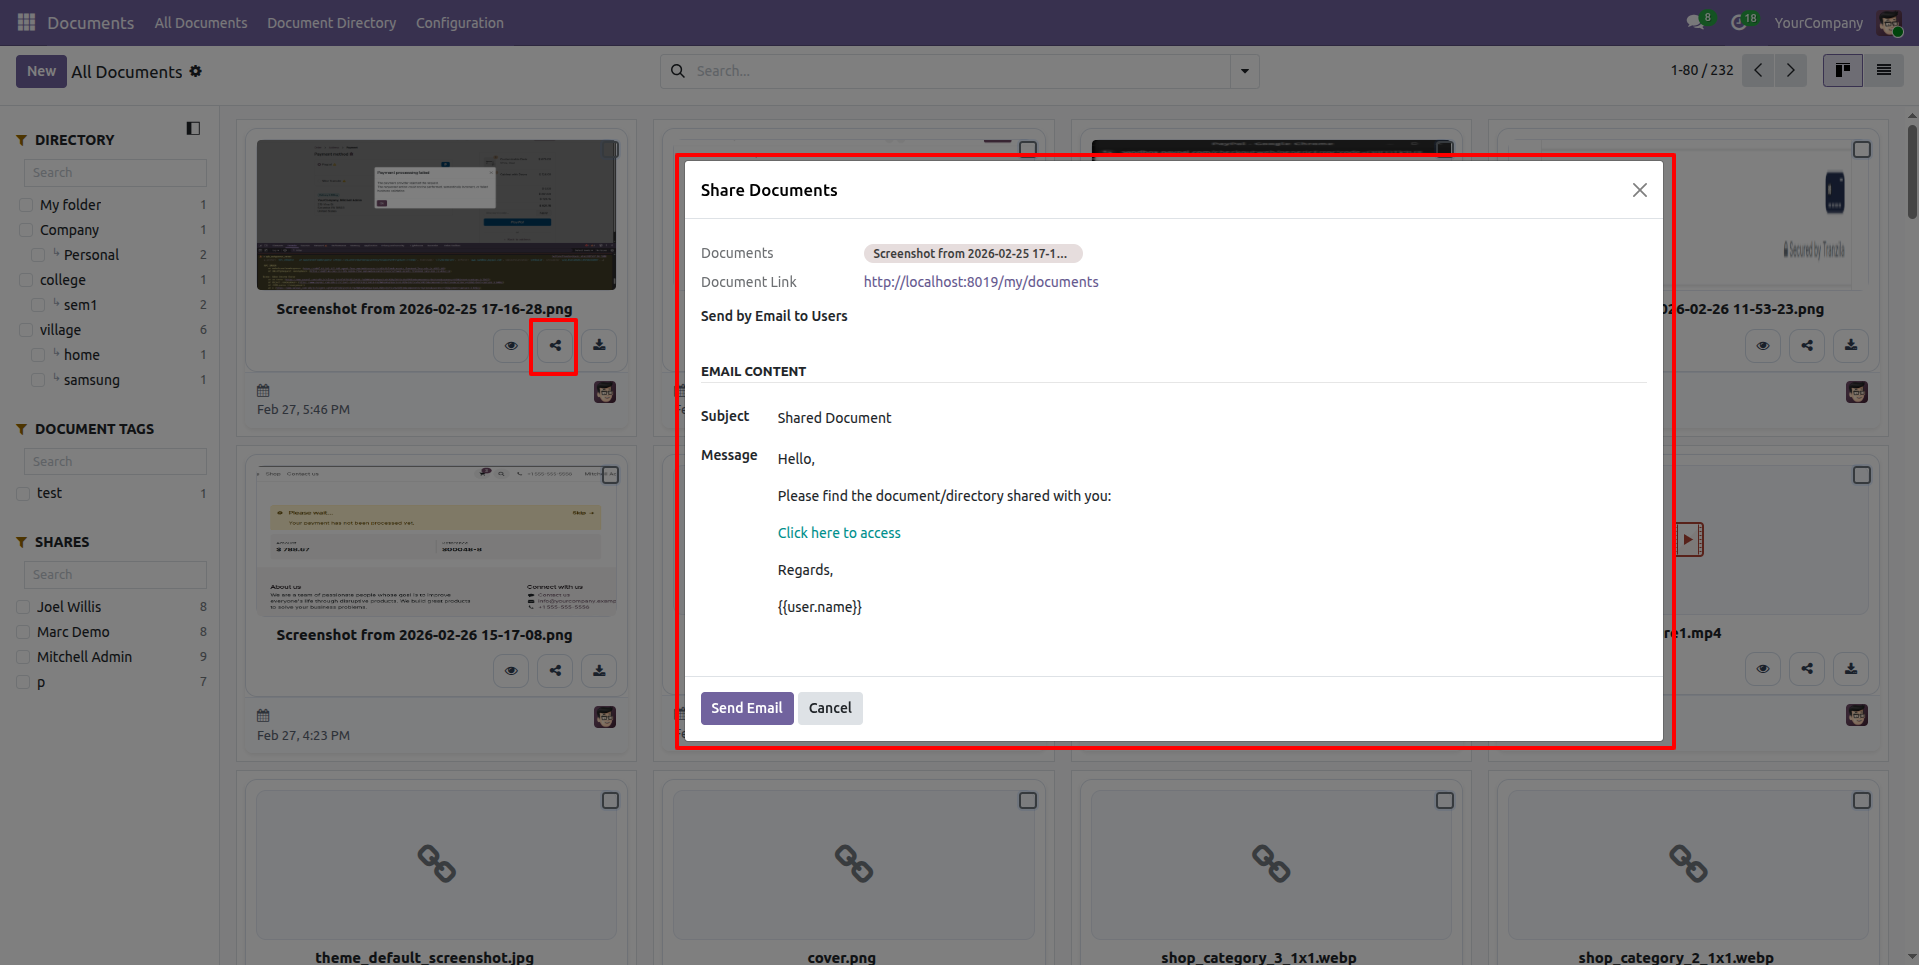The image size is (1919, 965).
Task: Click the owner avatar on 15-17-08.png card
Action: point(605,717)
